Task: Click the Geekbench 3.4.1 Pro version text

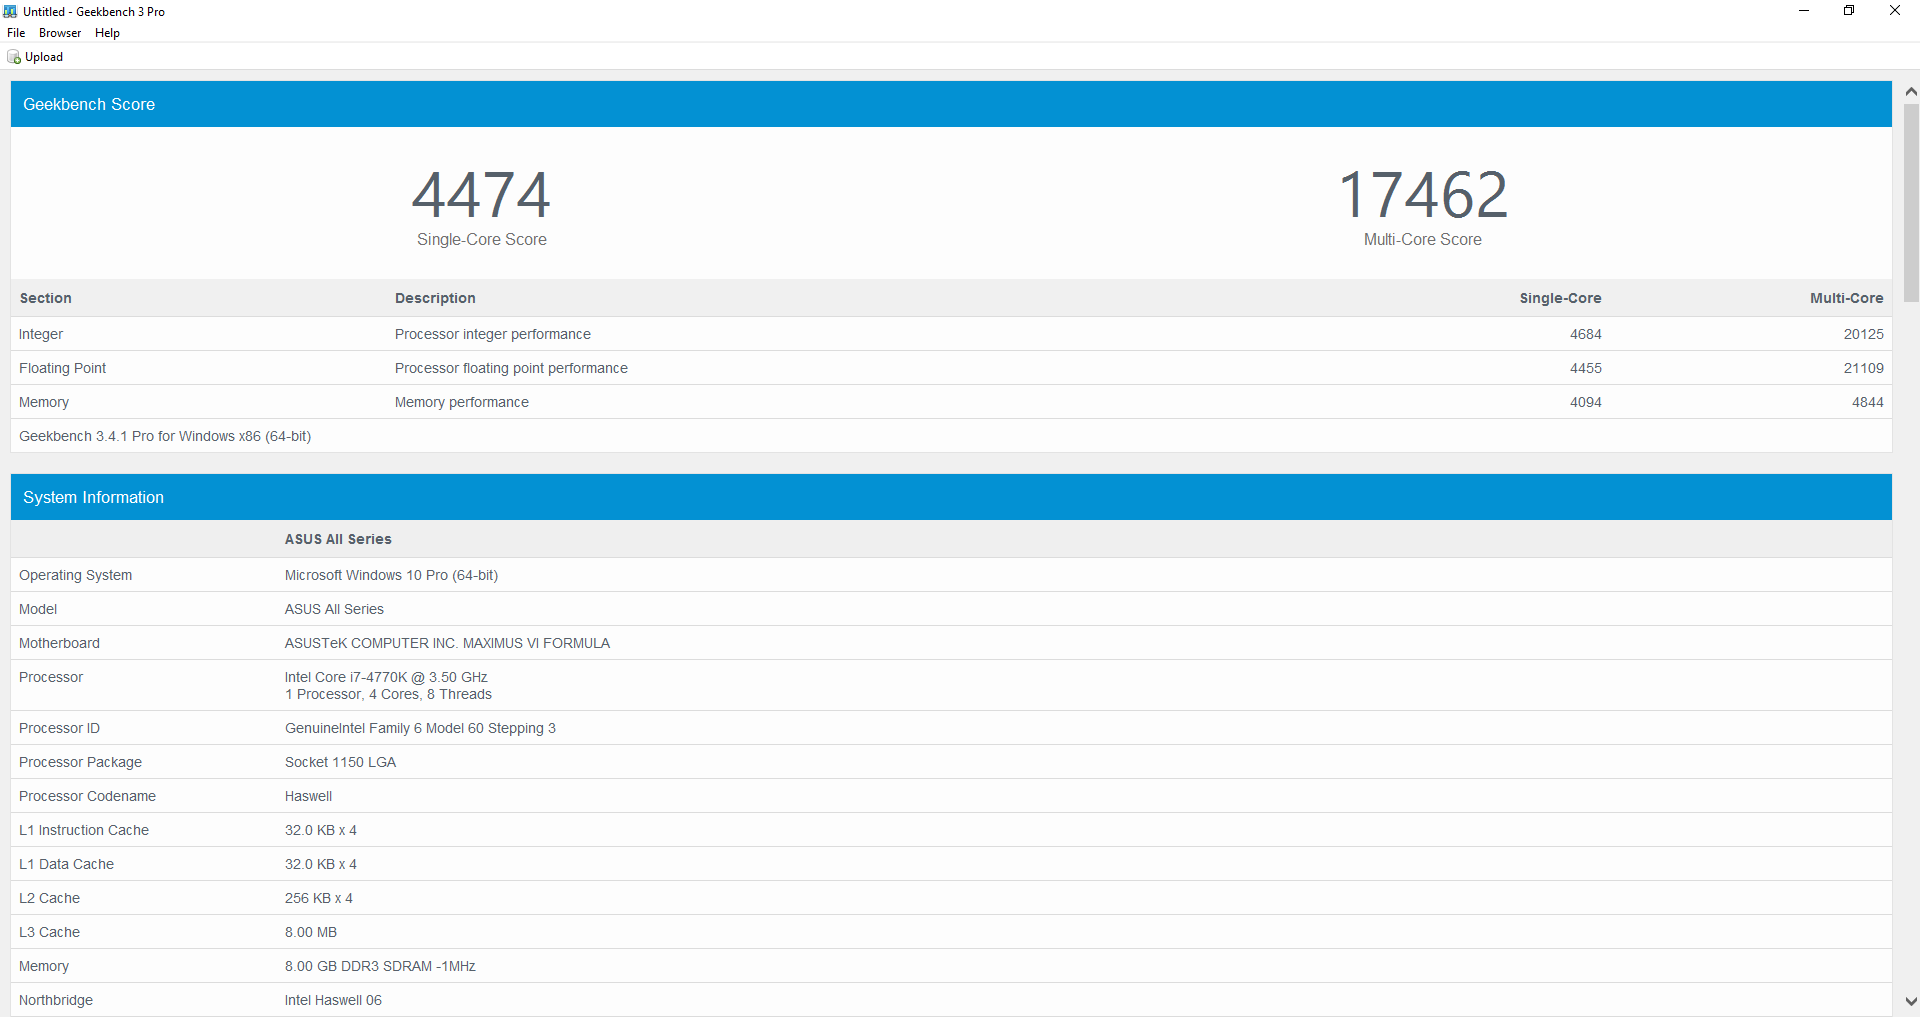Action: click(x=165, y=436)
